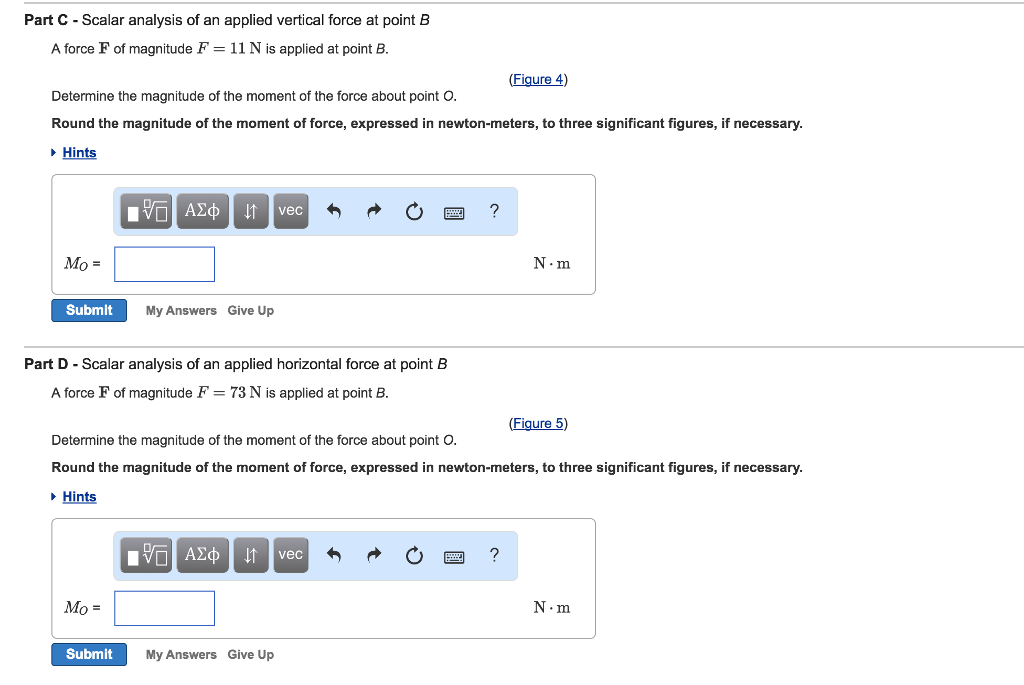Open the equation template palette in Part C
The image size is (1024, 685).
(145, 211)
